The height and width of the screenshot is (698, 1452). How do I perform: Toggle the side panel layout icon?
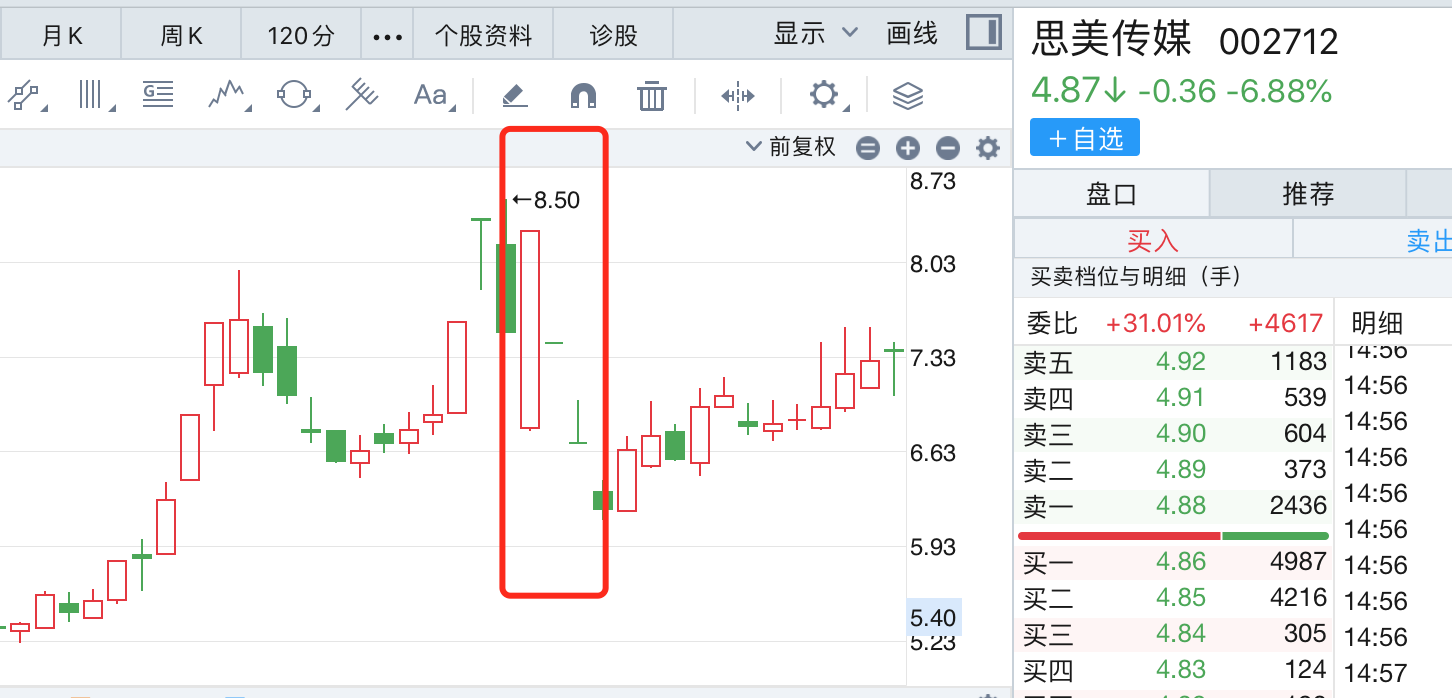pyautogui.click(x=984, y=33)
